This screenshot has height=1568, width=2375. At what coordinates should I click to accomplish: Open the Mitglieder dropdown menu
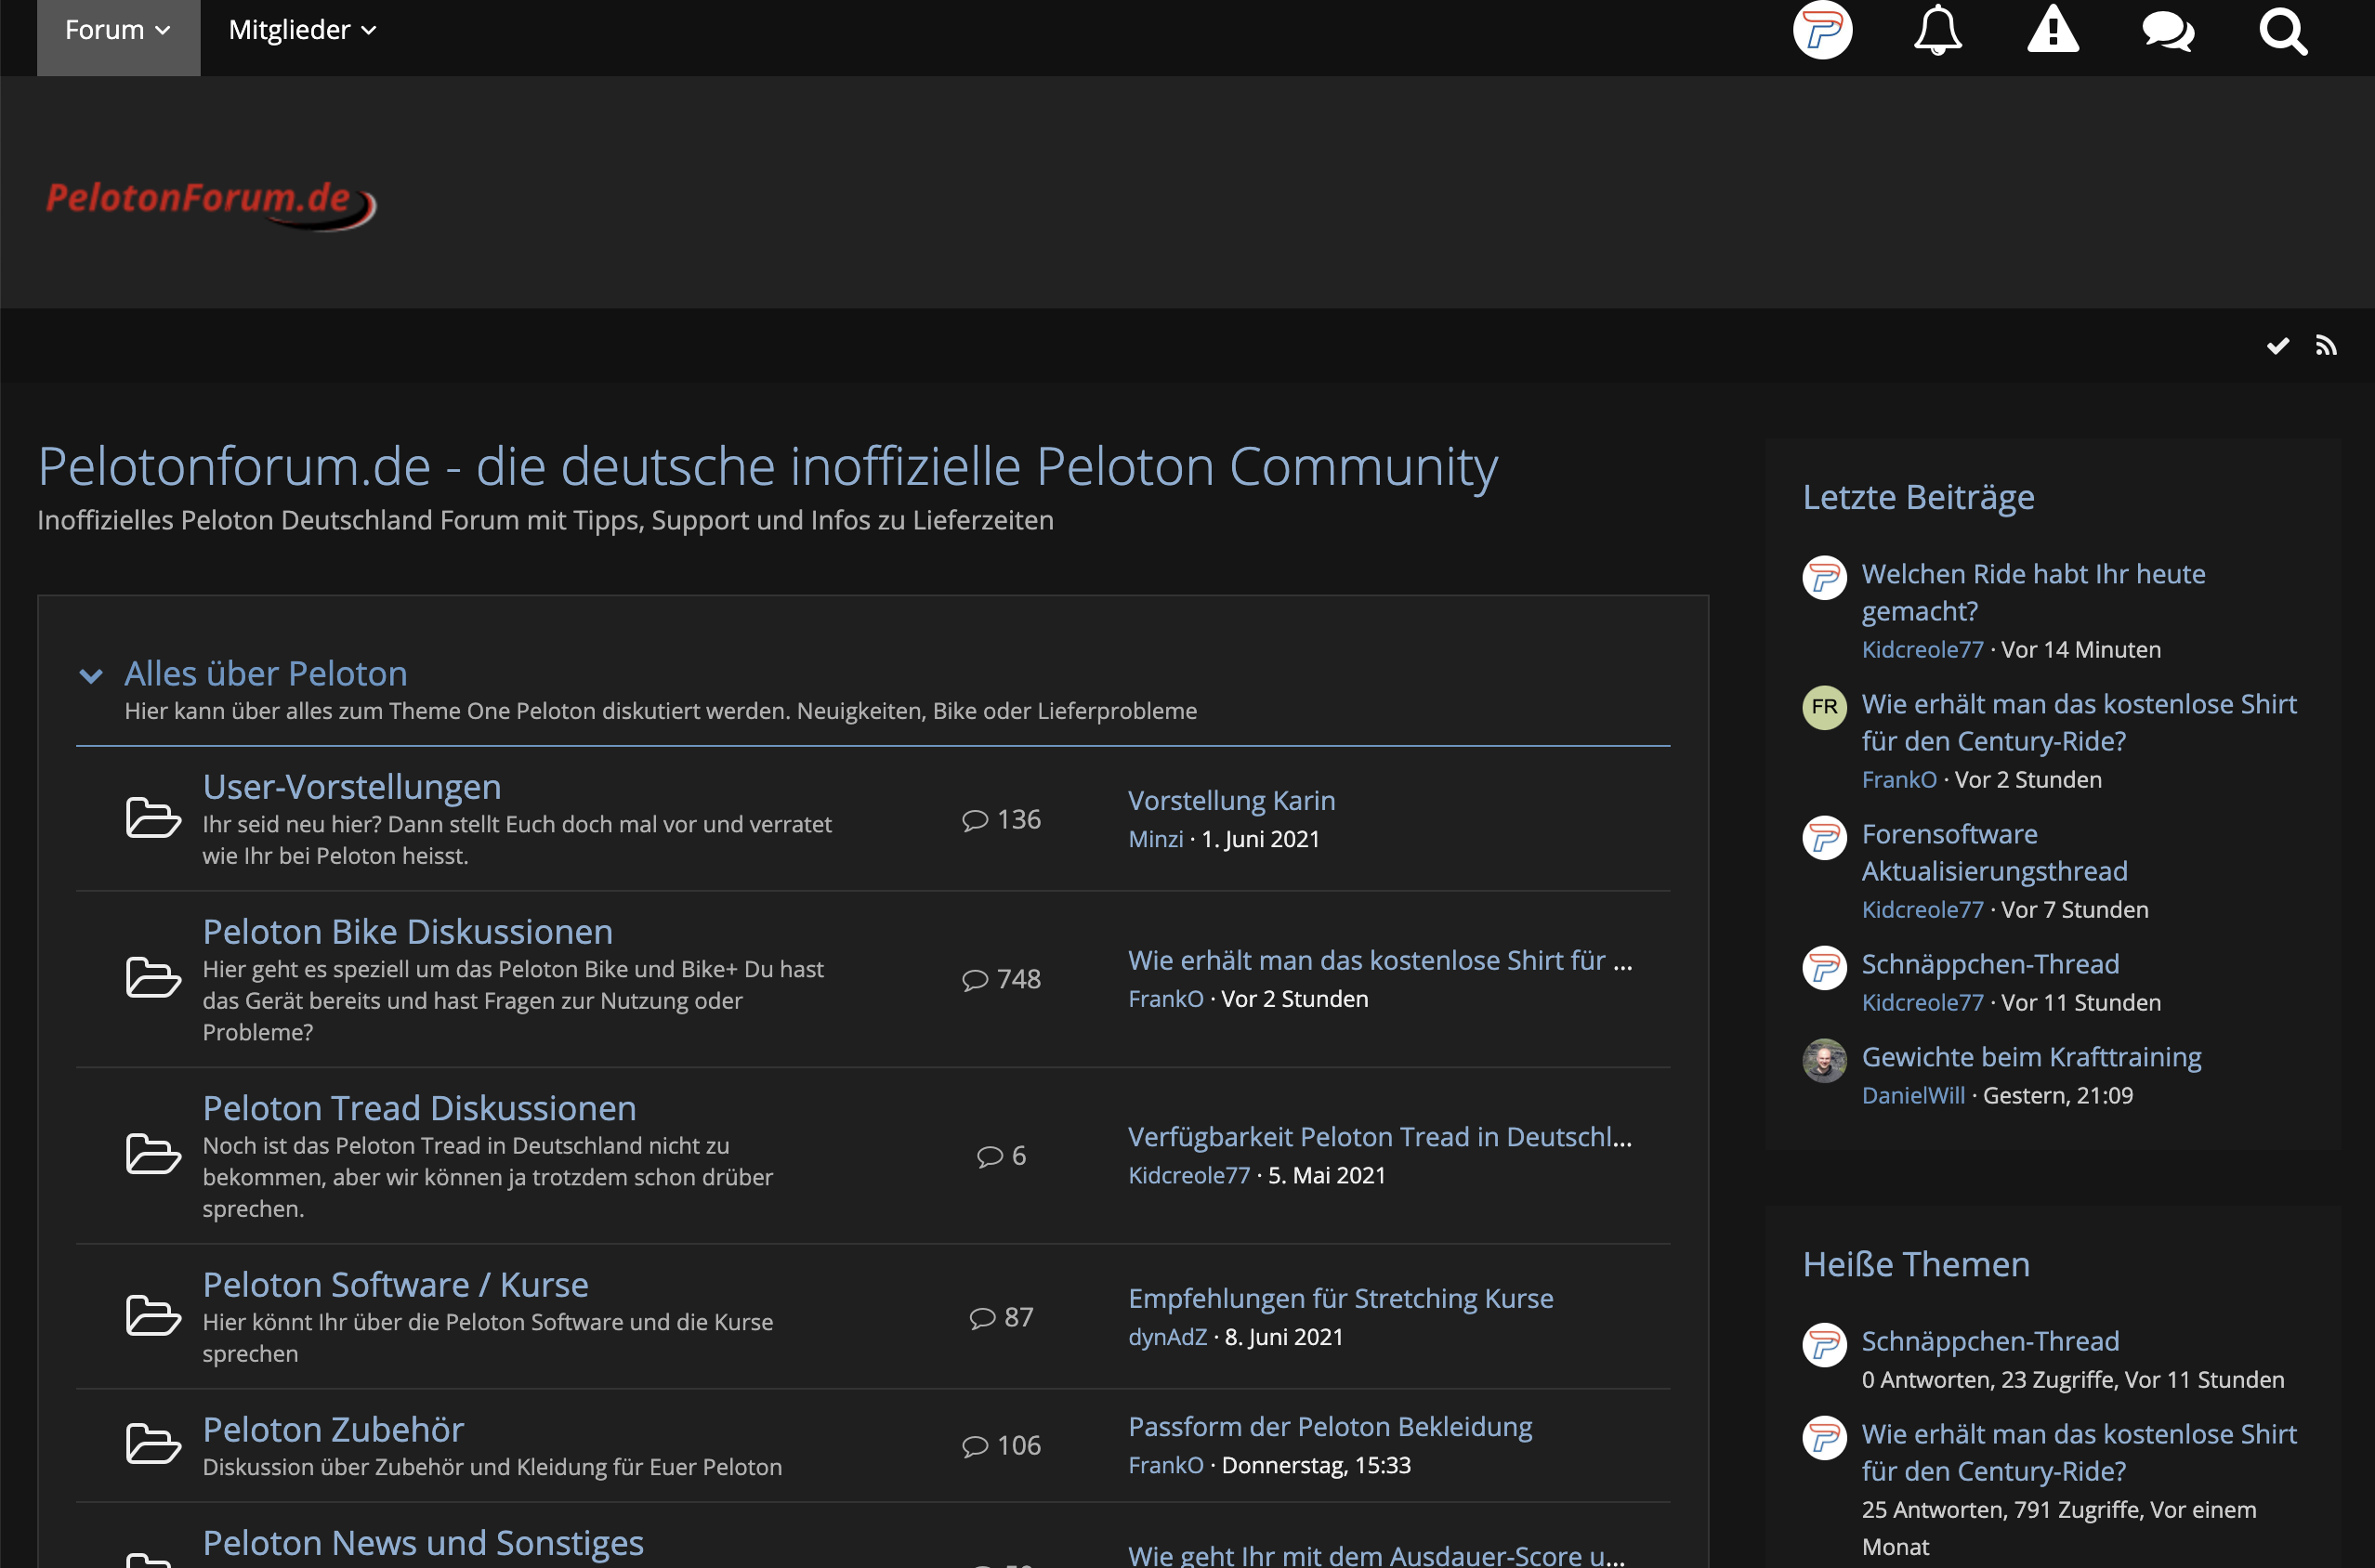pyautogui.click(x=302, y=30)
